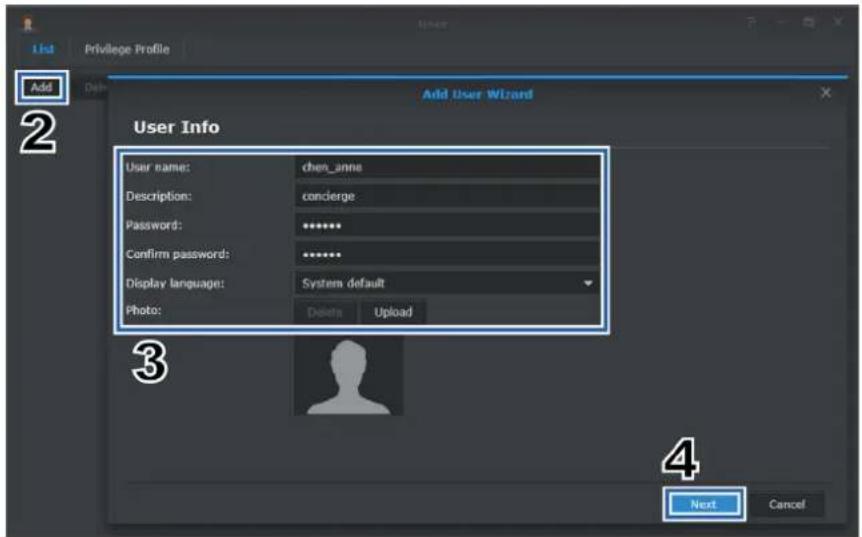Focus the Password input field
The width and height of the screenshot is (862, 537).
[x=447, y=225]
